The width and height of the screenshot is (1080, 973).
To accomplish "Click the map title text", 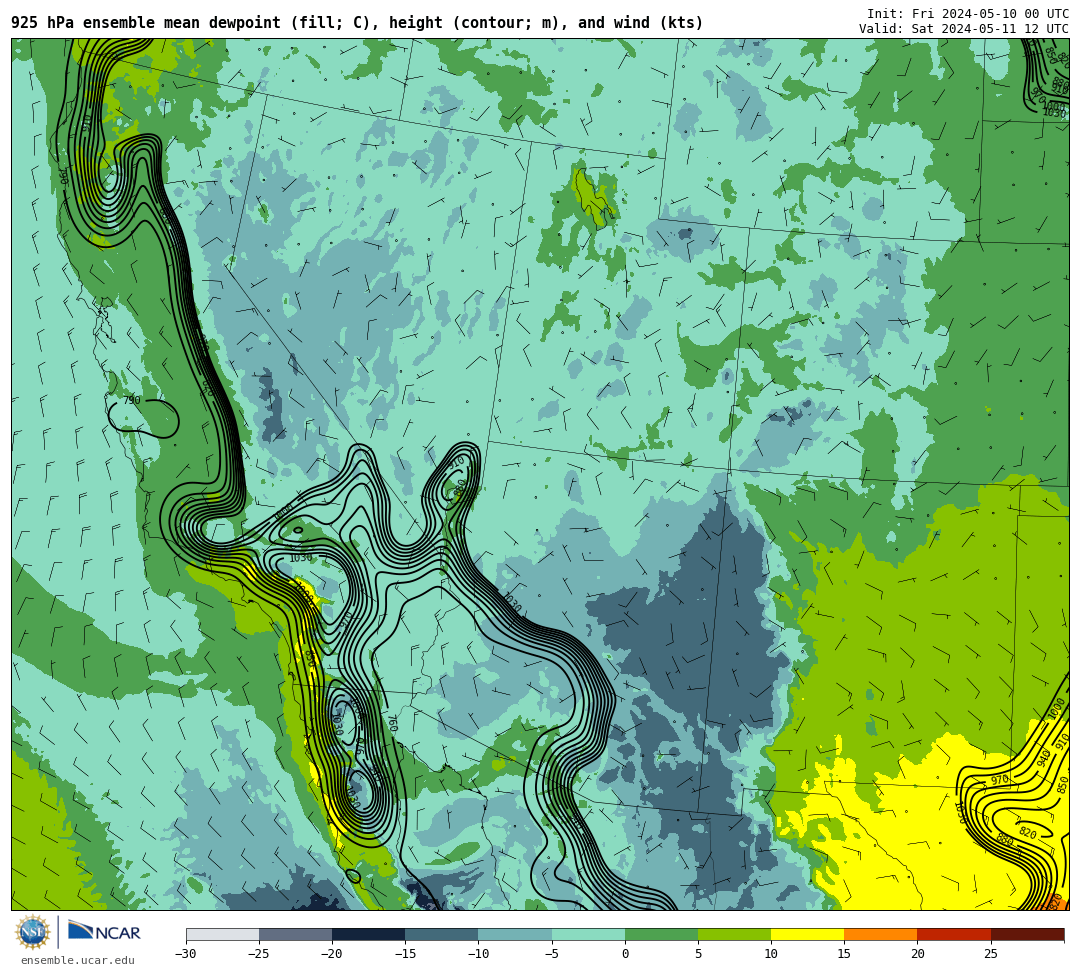I will coord(357,23).
